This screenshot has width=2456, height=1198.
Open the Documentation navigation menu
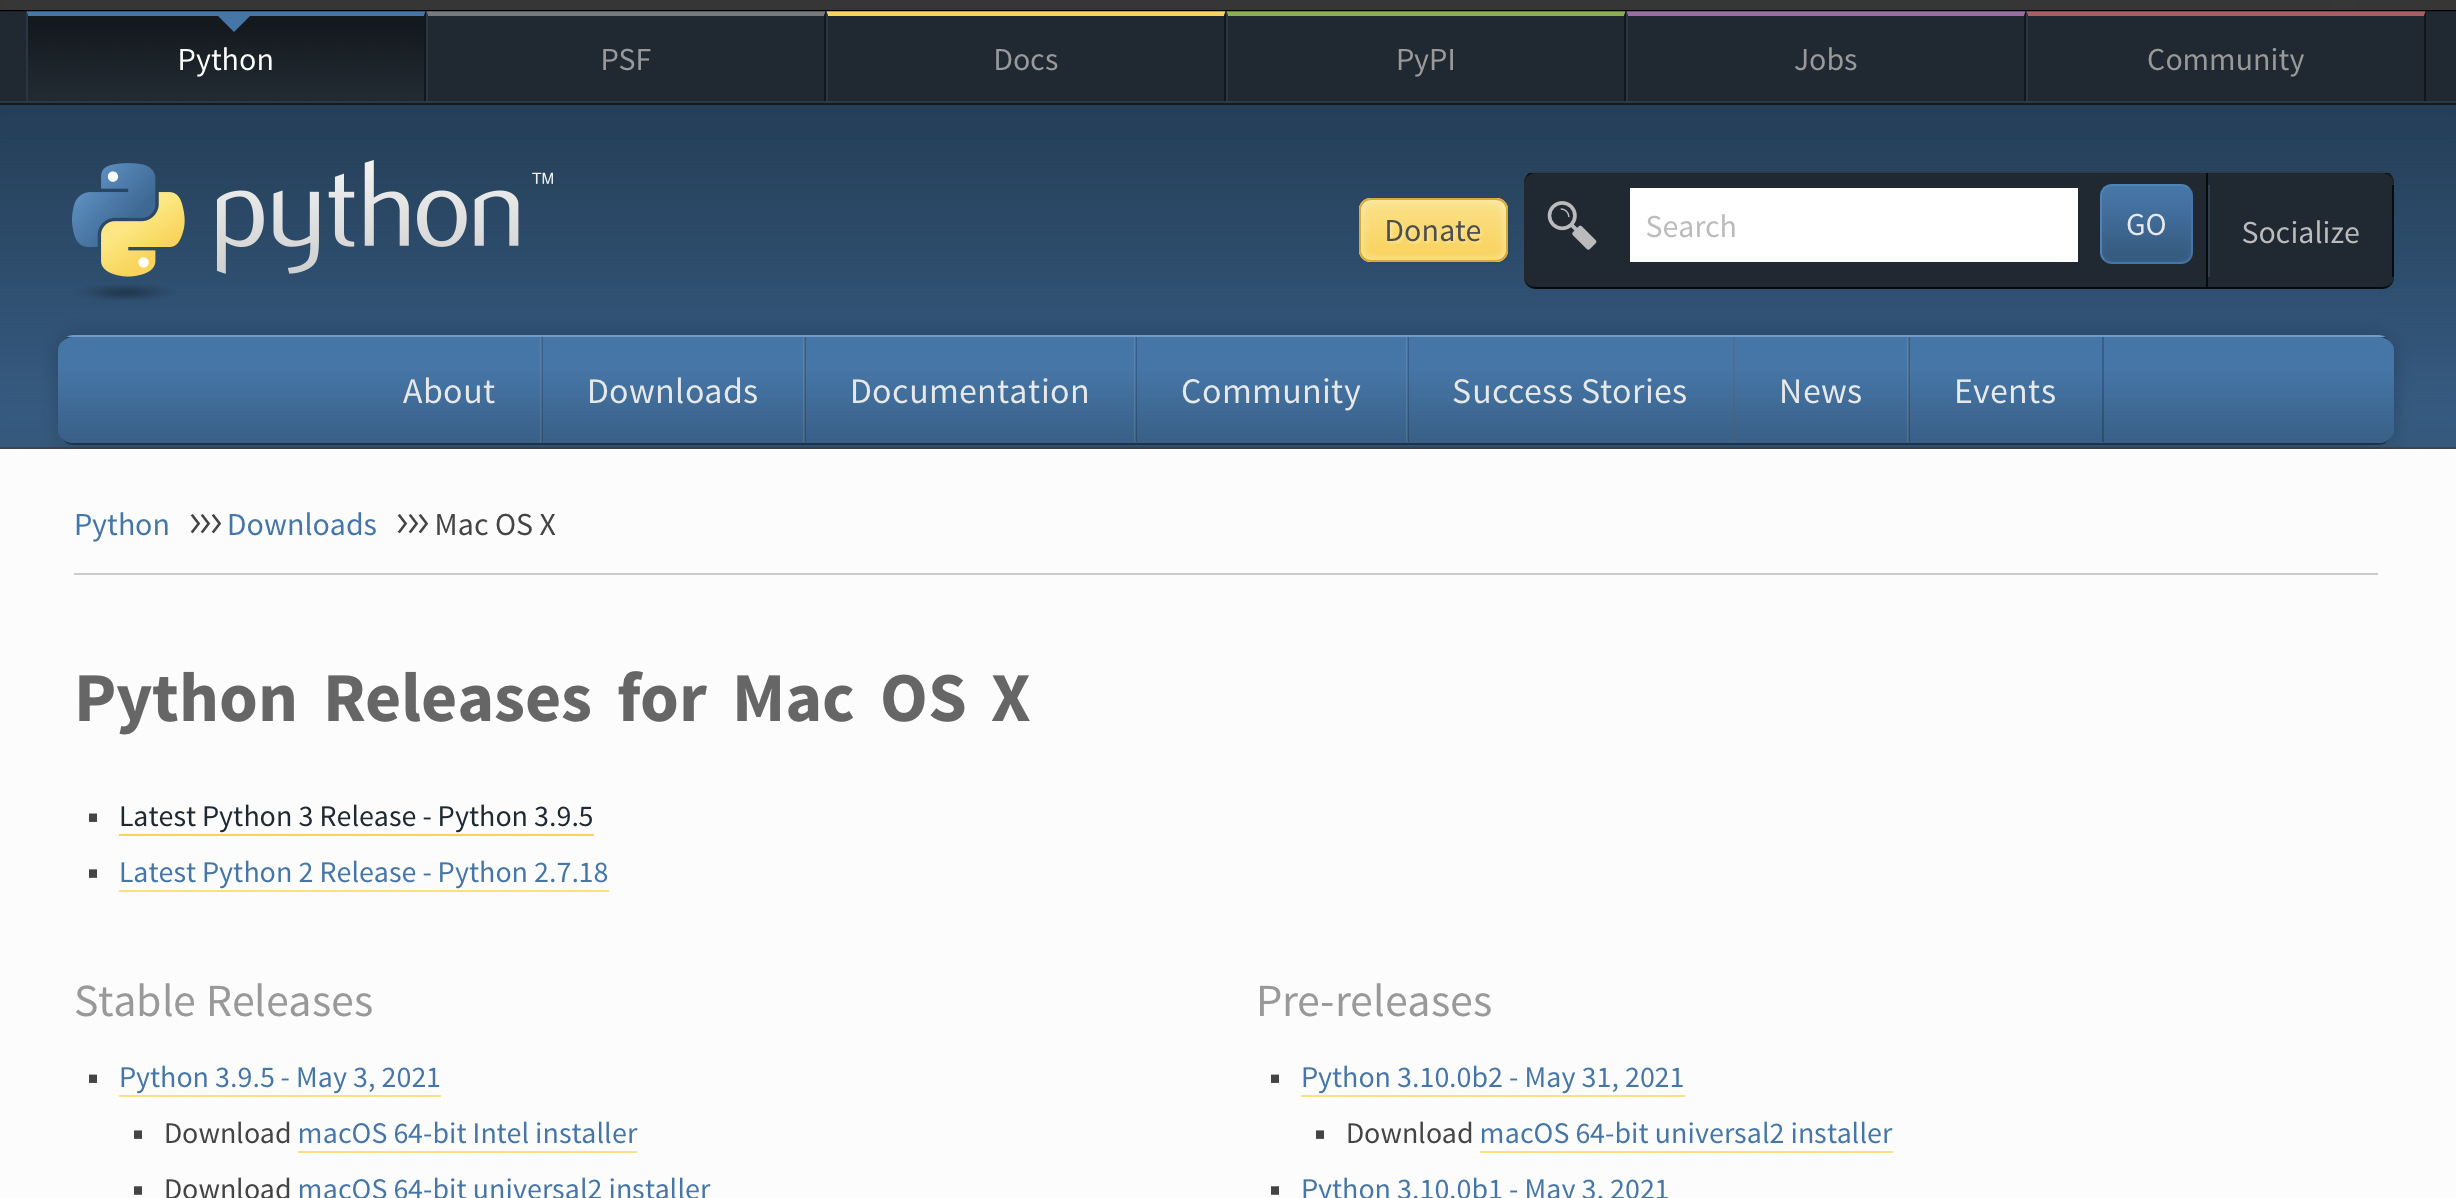coord(970,391)
